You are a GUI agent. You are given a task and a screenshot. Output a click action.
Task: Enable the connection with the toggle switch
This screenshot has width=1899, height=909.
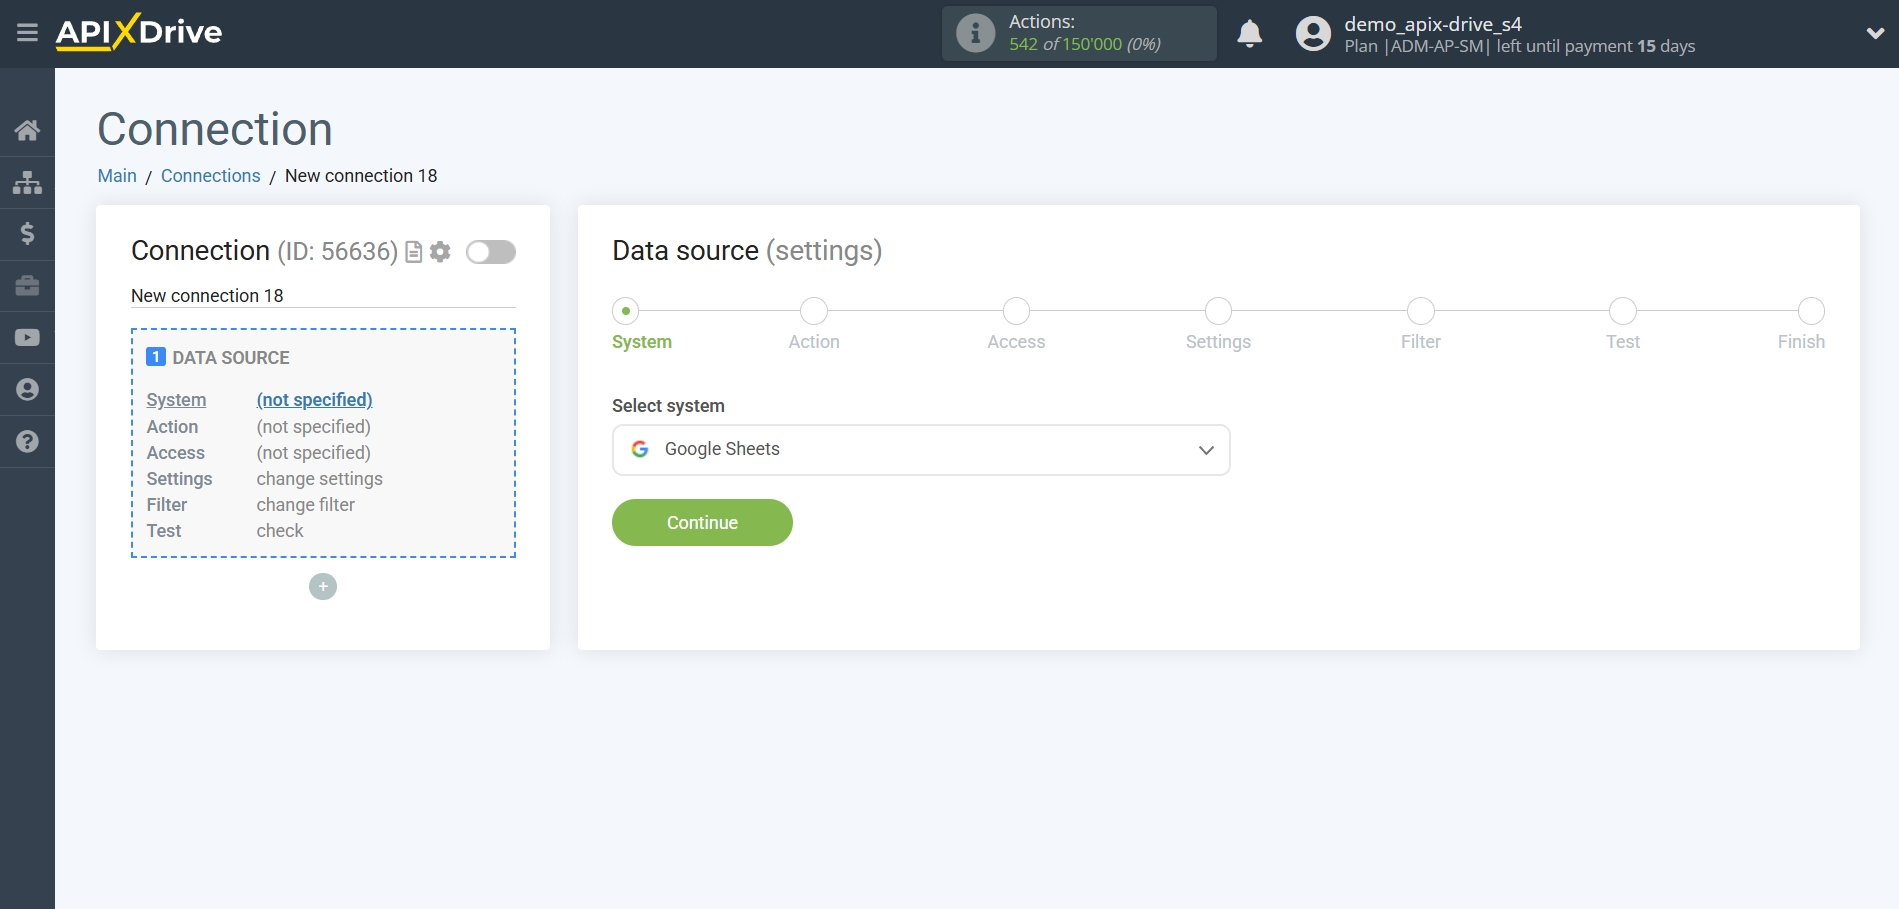pyautogui.click(x=490, y=252)
